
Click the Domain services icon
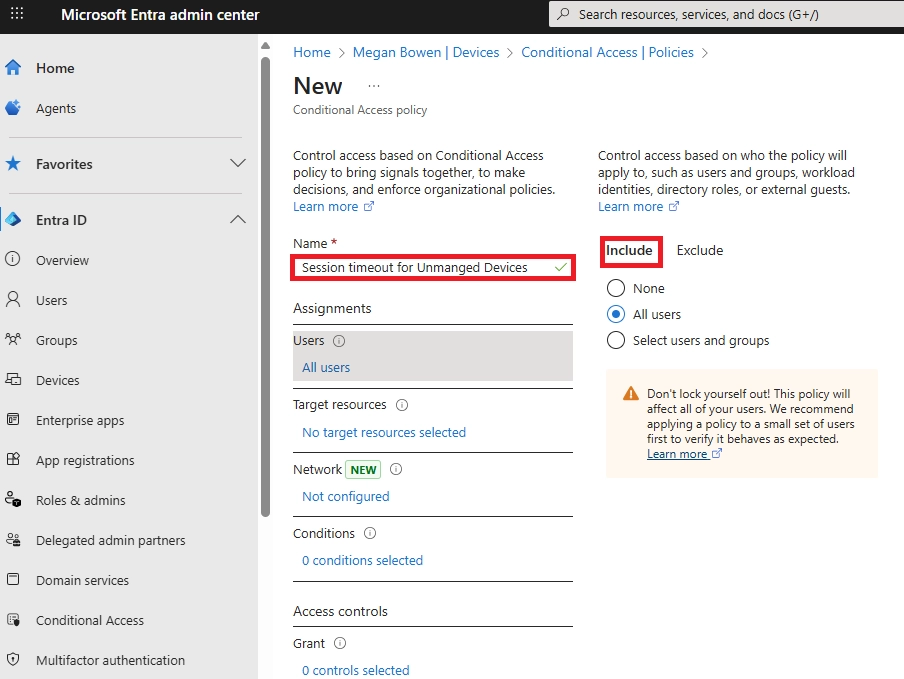(13, 579)
